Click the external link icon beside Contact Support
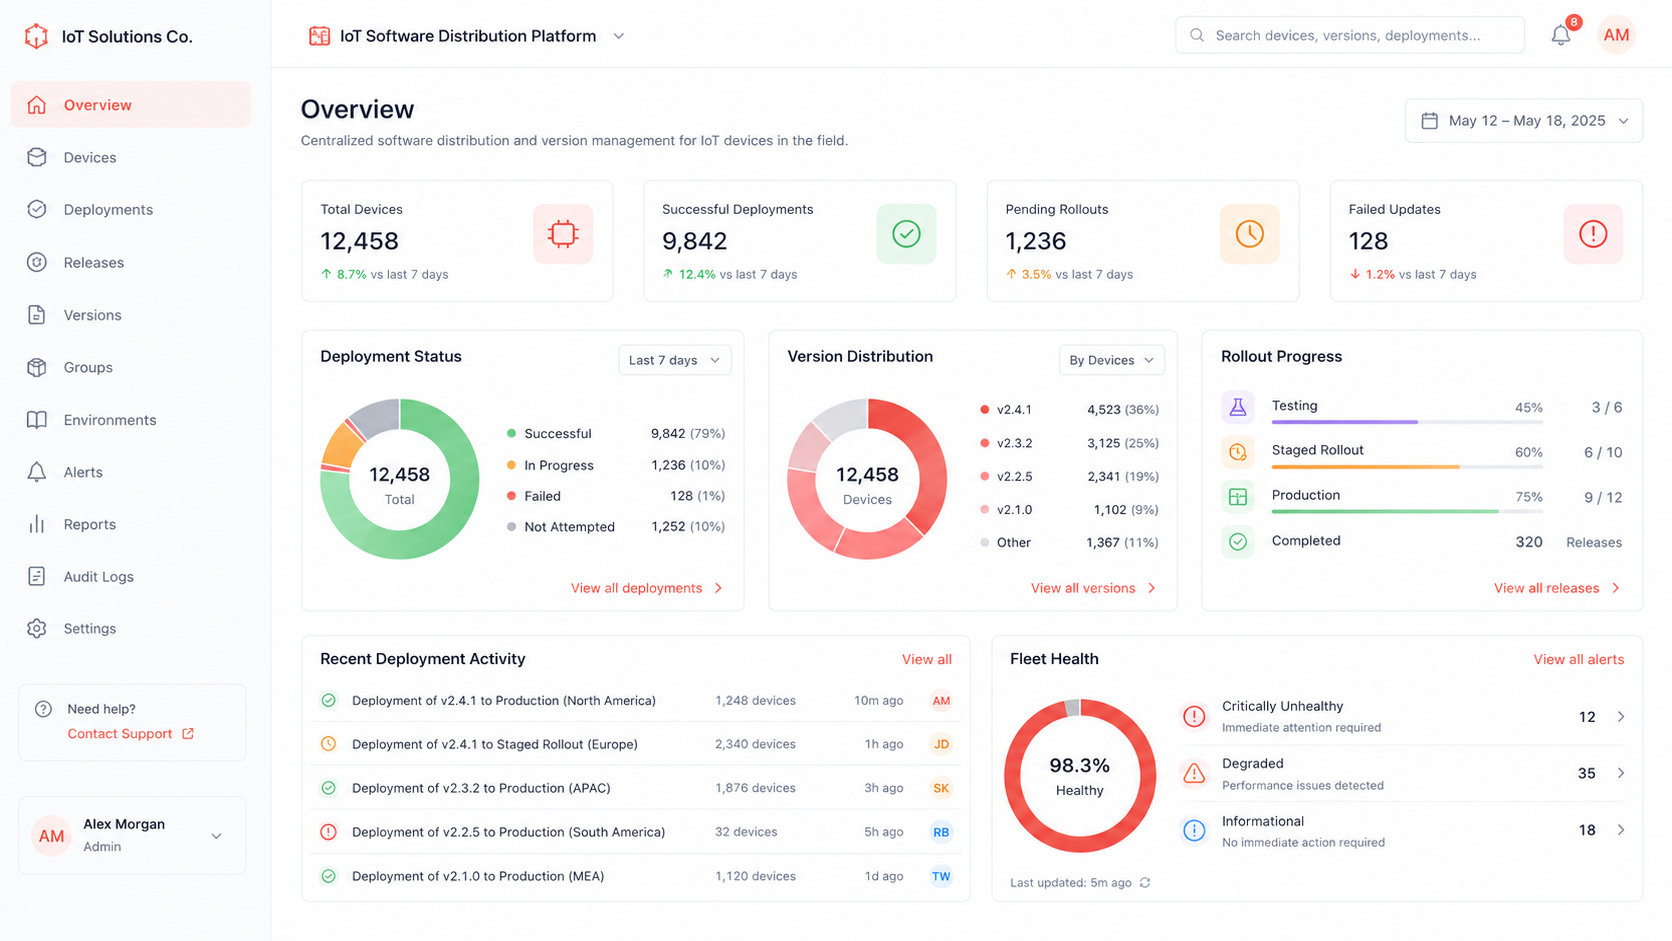The height and width of the screenshot is (941, 1672). click(x=188, y=733)
